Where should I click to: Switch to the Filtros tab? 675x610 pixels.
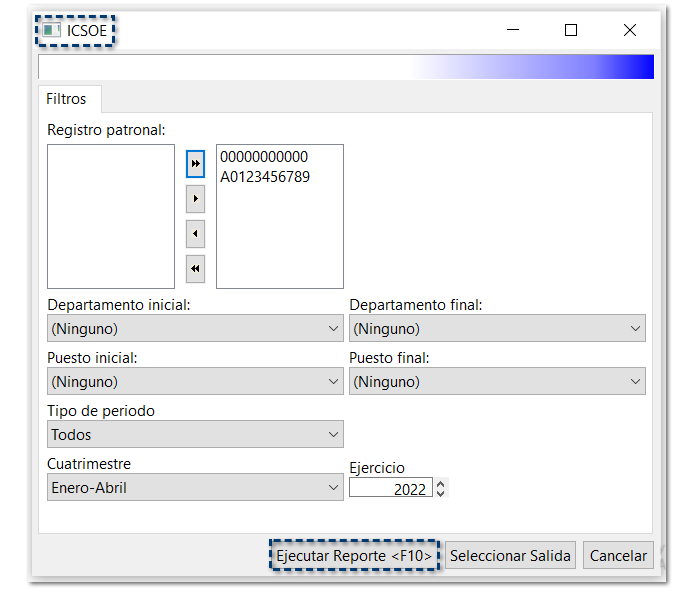coord(67,99)
